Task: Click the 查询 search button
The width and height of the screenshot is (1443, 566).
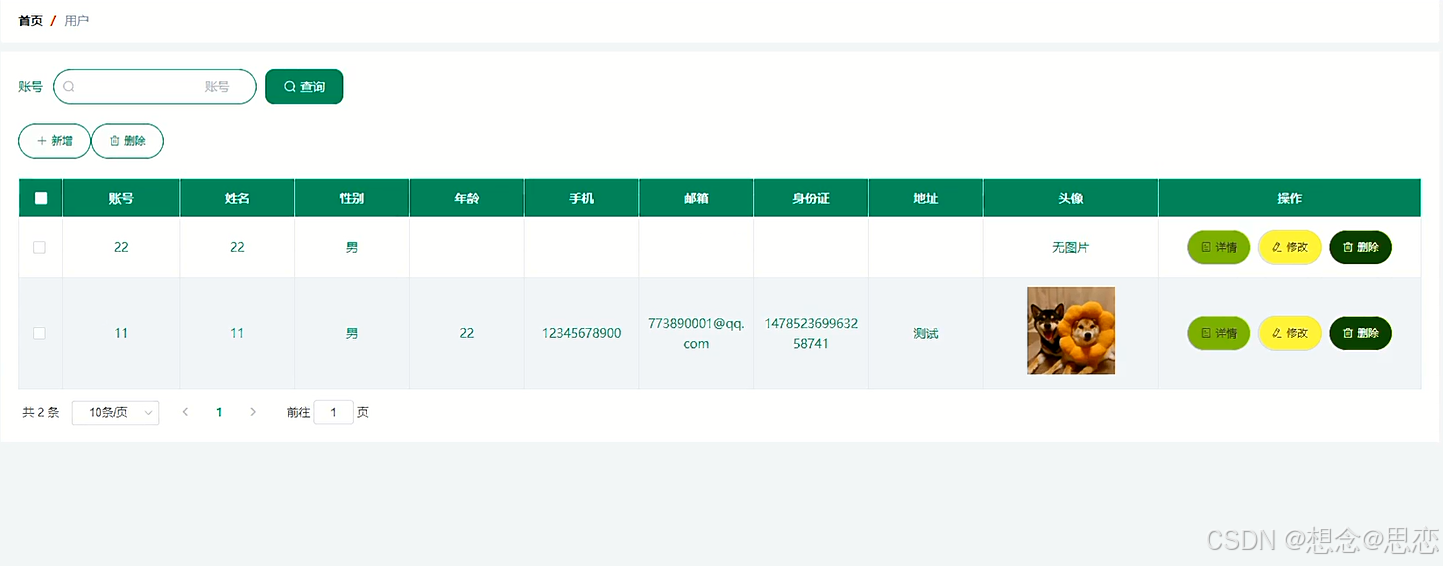Action: (304, 87)
